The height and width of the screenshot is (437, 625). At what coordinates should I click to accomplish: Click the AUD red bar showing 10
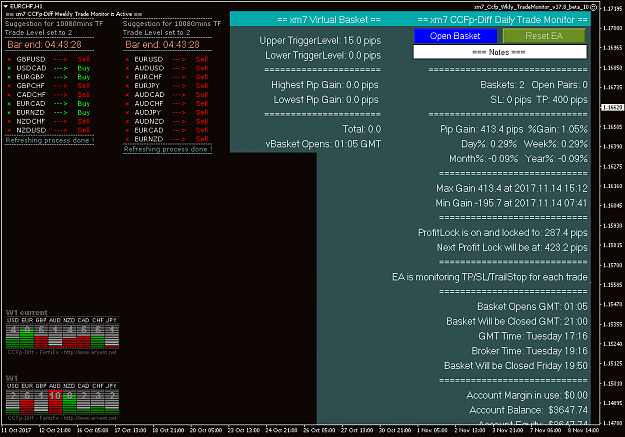55,402
